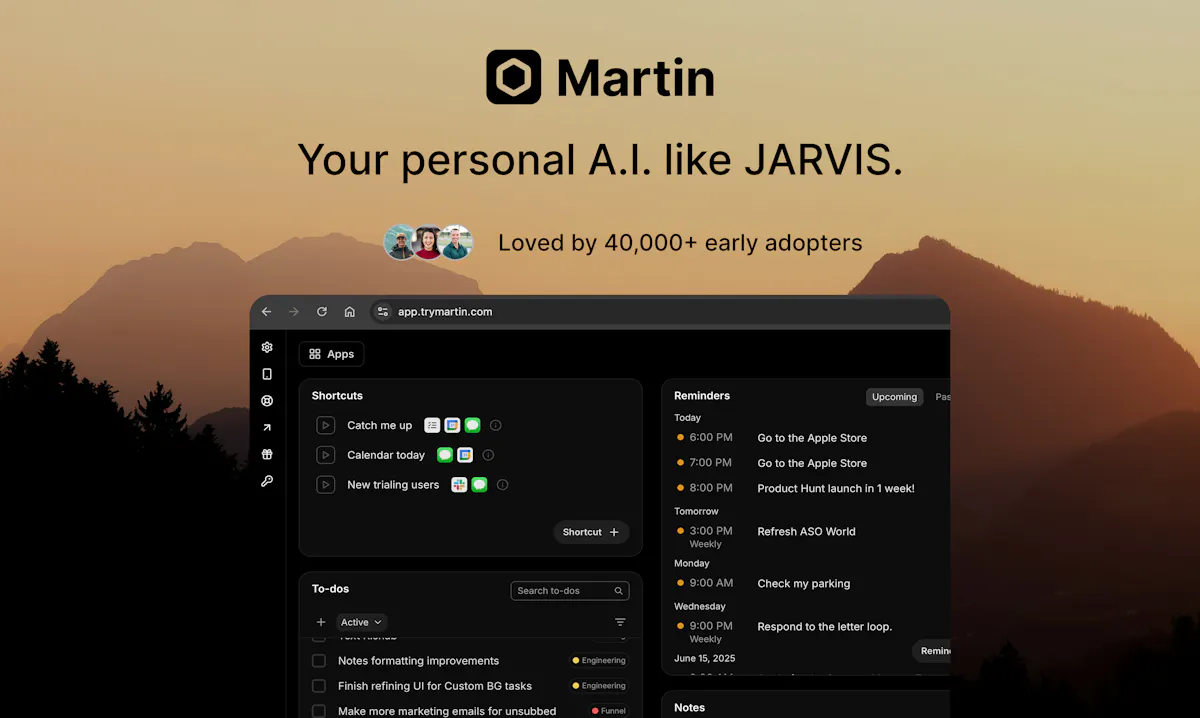This screenshot has width=1200, height=718.
Task: Click the Google Calendar icon beside Catch me up
Action: [x=452, y=425]
